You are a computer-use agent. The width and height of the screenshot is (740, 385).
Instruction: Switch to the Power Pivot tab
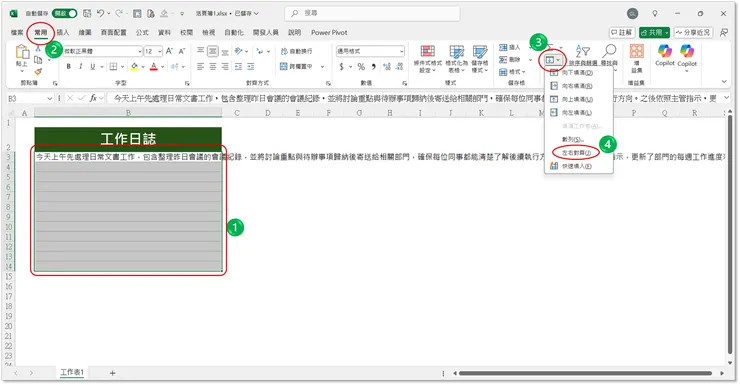pos(329,33)
